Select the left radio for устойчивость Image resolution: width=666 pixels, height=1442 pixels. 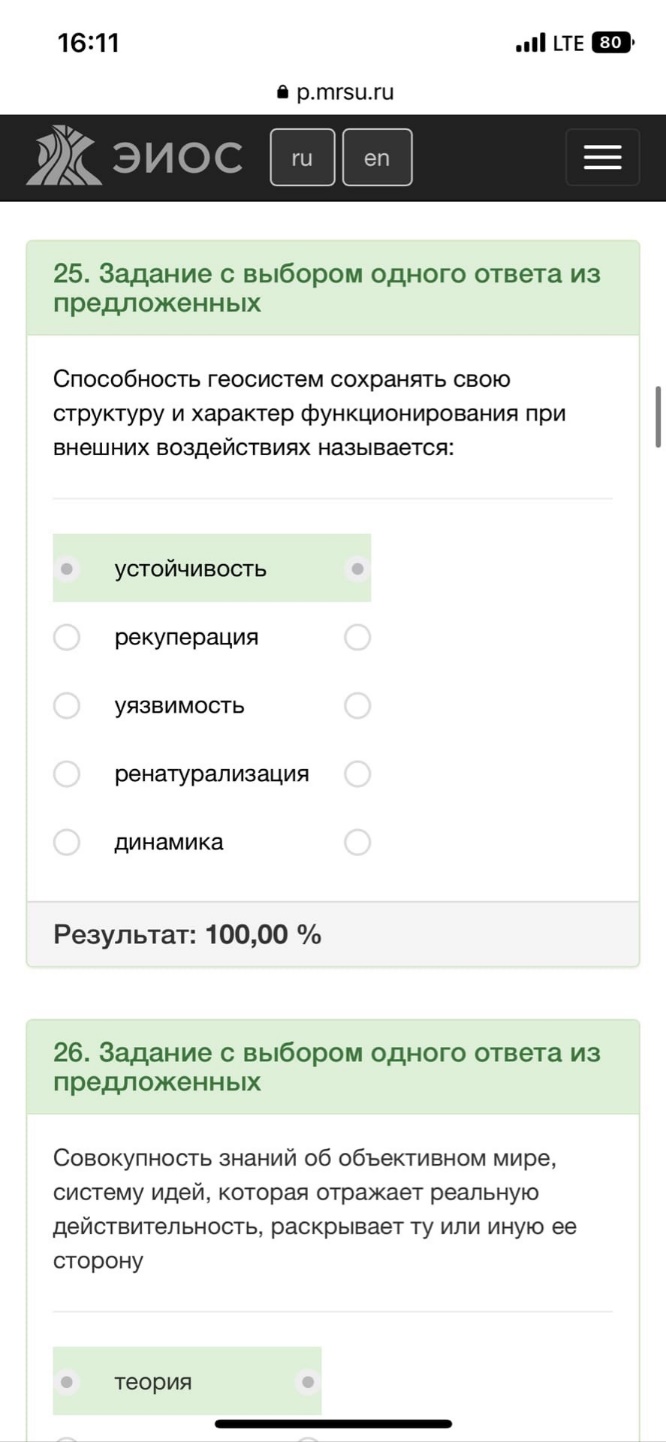click(x=67, y=569)
